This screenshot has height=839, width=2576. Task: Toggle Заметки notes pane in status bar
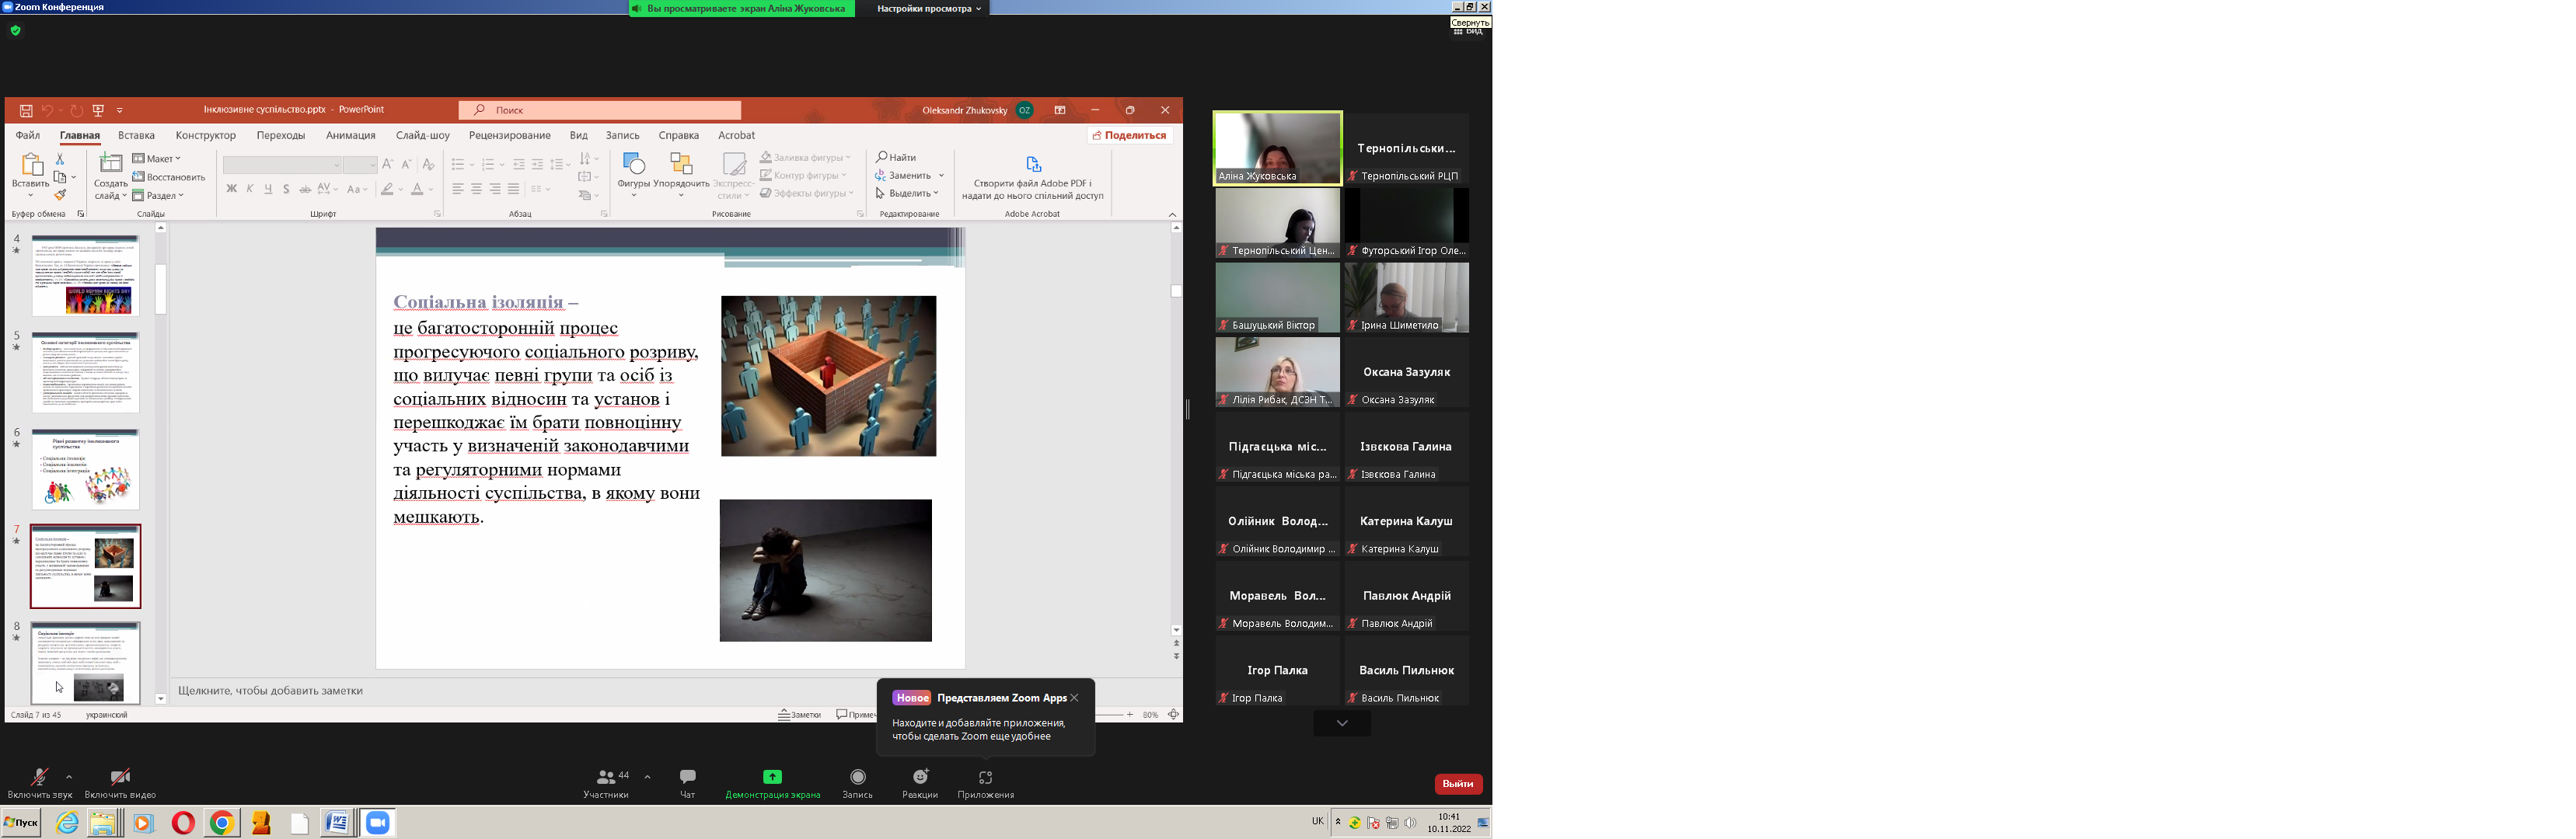(800, 714)
